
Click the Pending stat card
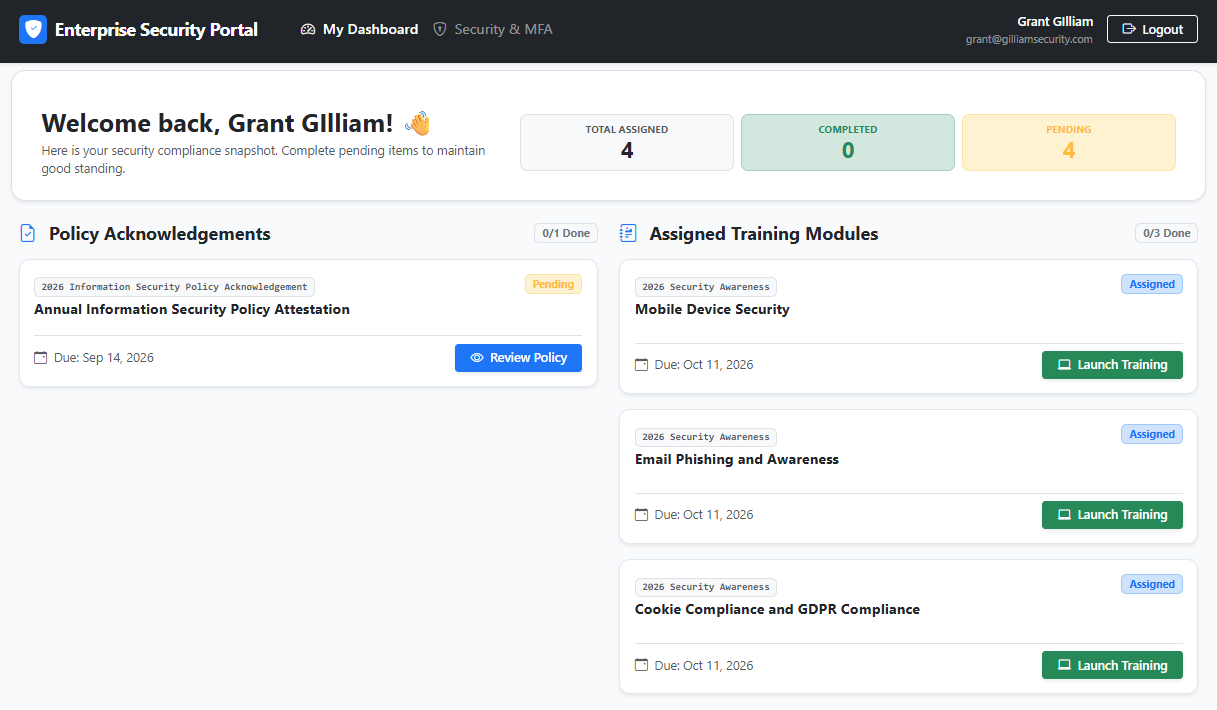(x=1069, y=142)
